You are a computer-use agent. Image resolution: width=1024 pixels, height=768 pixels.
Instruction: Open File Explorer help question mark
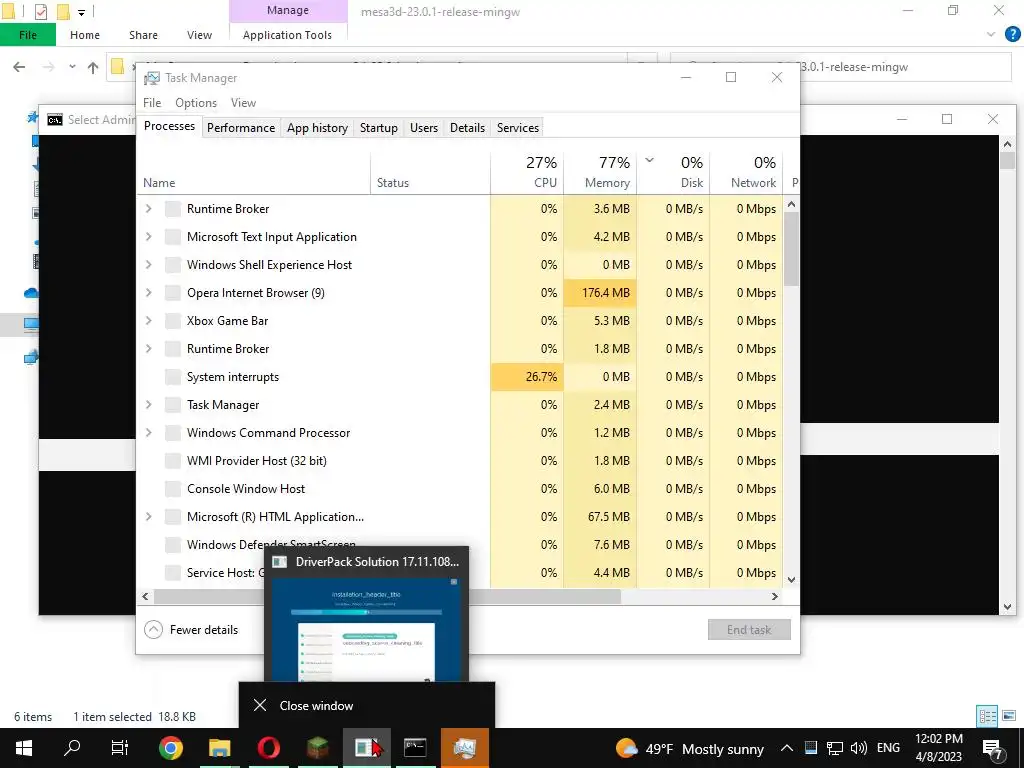pyautogui.click(x=1012, y=35)
